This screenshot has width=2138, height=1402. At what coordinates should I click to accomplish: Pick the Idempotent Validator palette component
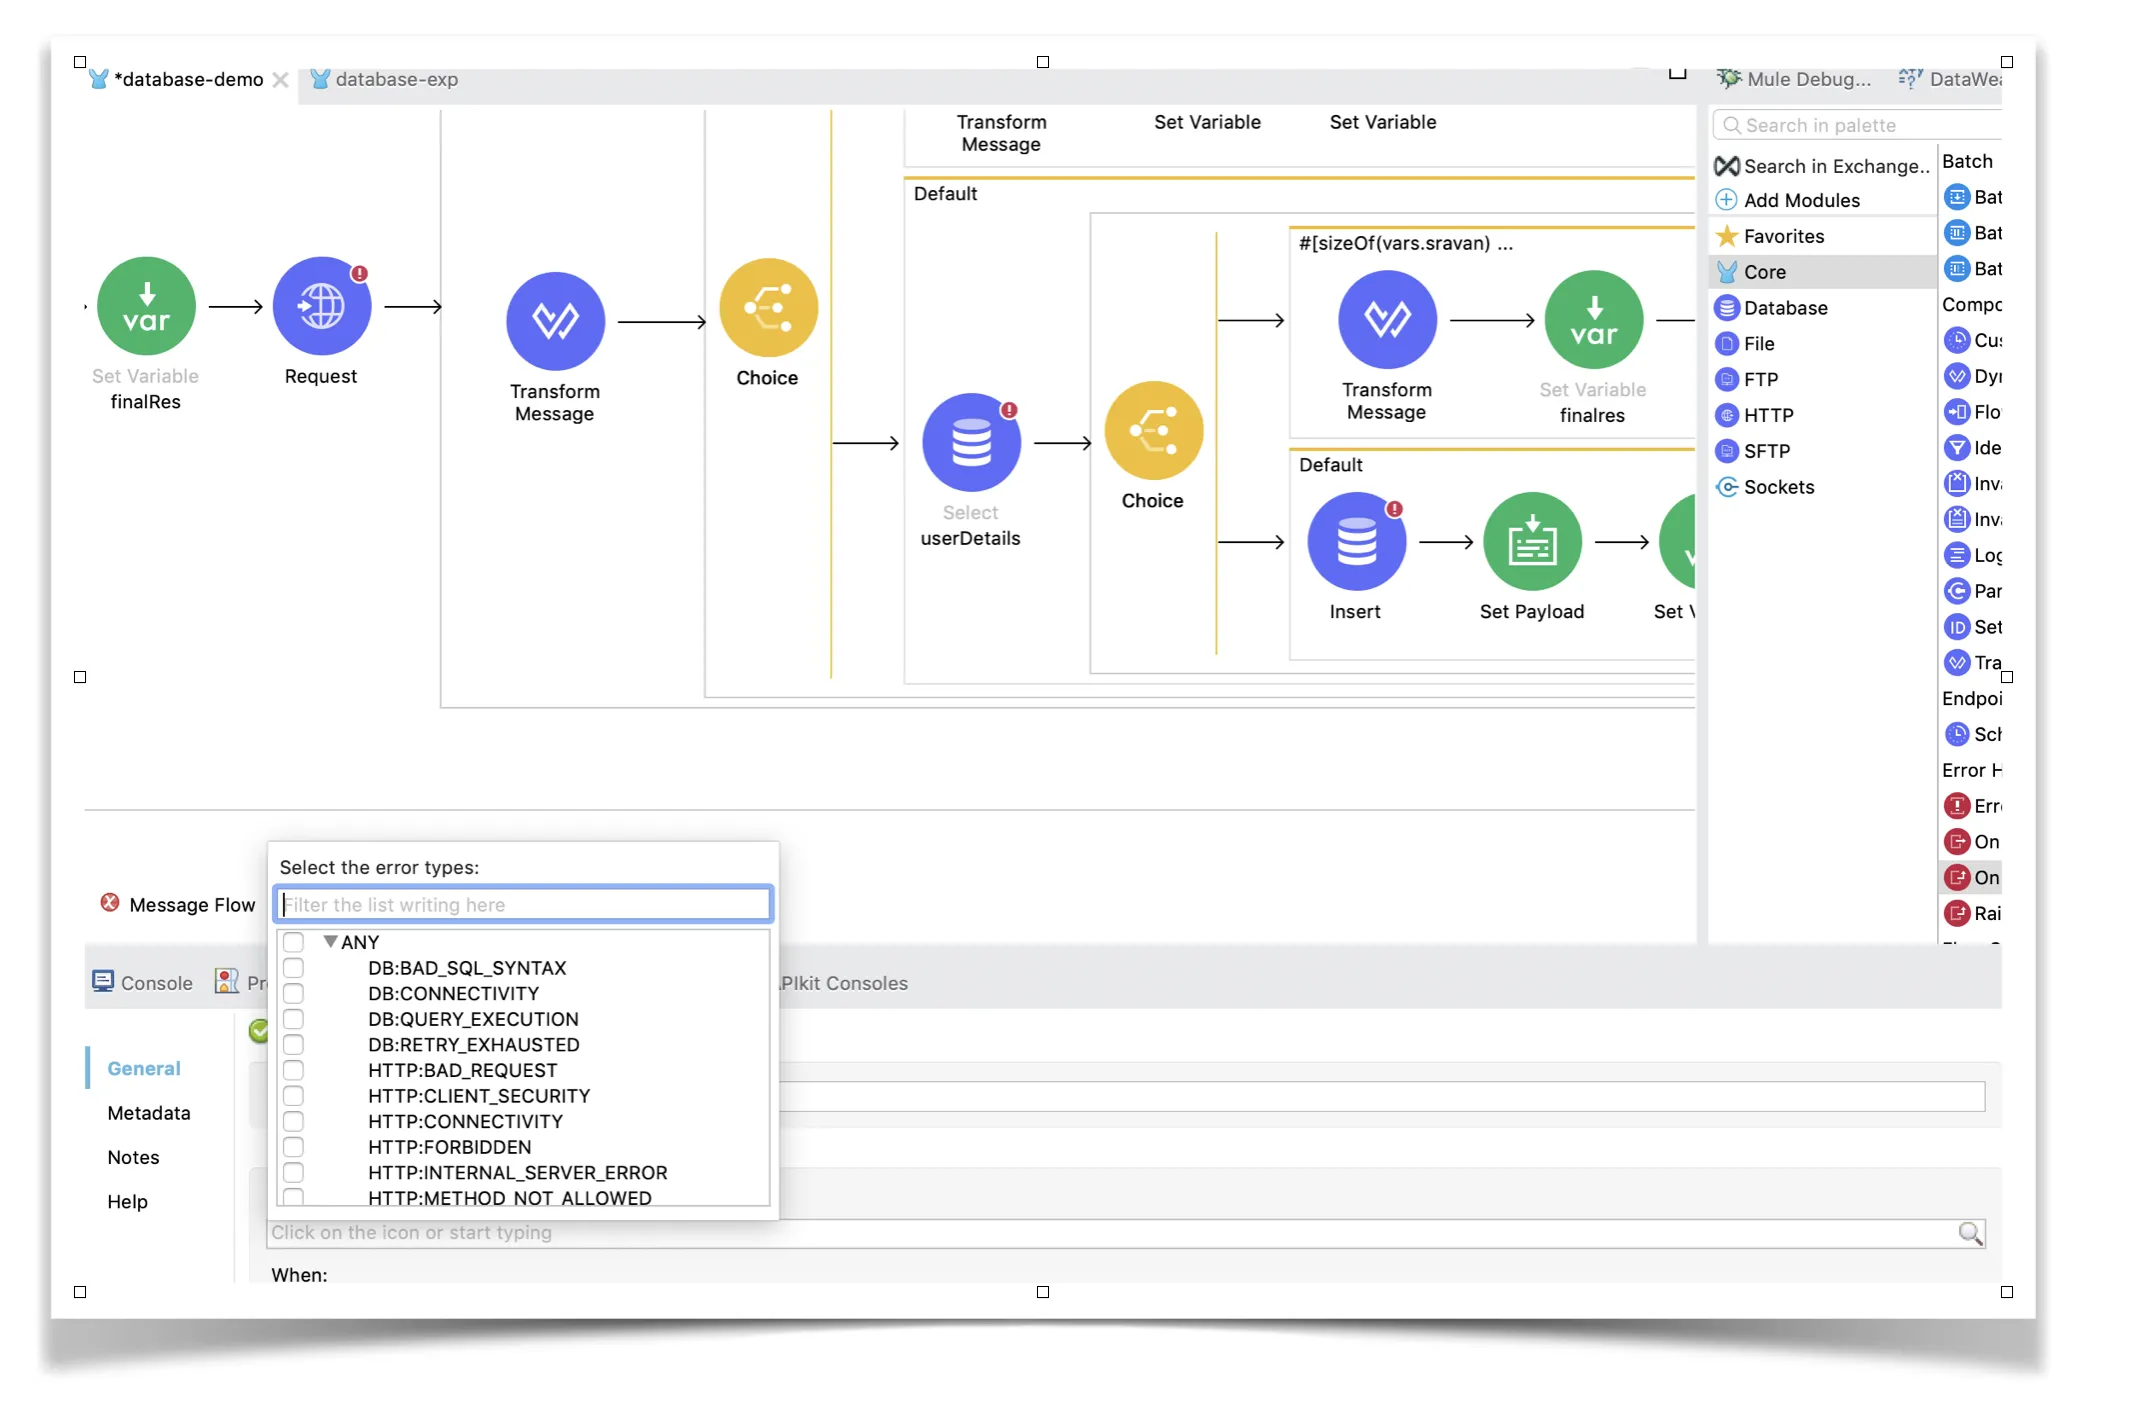1972,448
